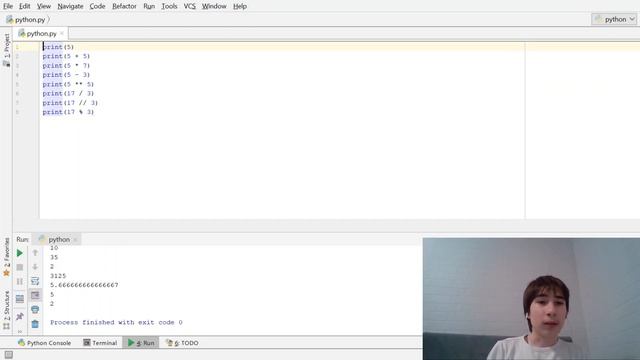Click the print output icon in Run panel
This screenshot has height=360, width=640.
(x=35, y=309)
